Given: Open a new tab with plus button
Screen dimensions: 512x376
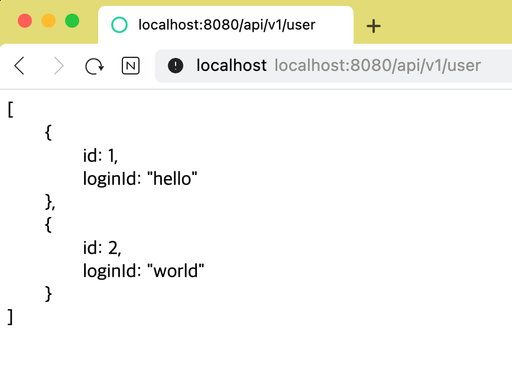Looking at the screenshot, I should 373,26.
